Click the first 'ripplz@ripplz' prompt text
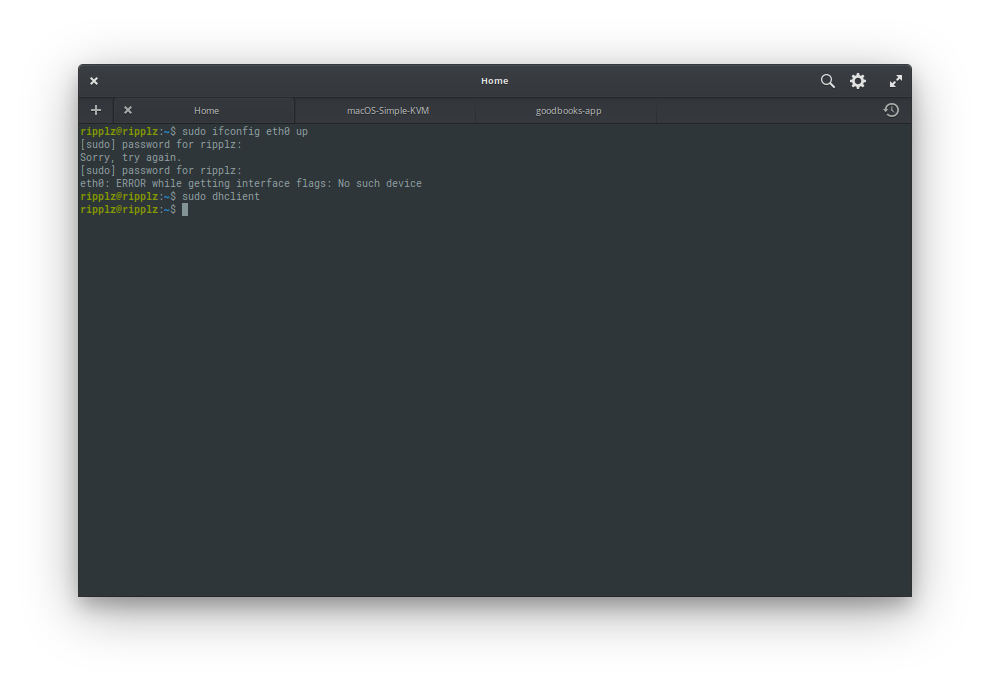Image resolution: width=990 pixels, height=689 pixels. (x=119, y=132)
